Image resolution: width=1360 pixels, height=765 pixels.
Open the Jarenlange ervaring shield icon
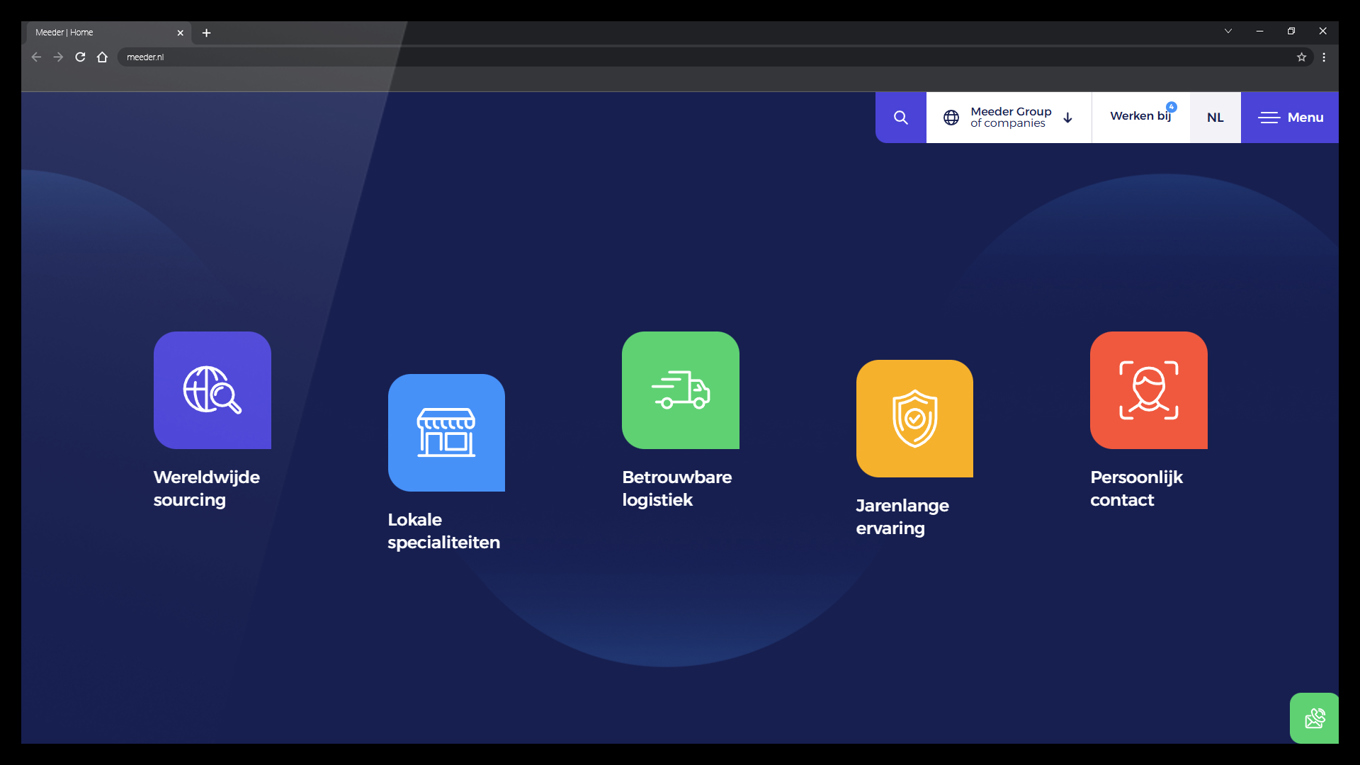click(914, 418)
